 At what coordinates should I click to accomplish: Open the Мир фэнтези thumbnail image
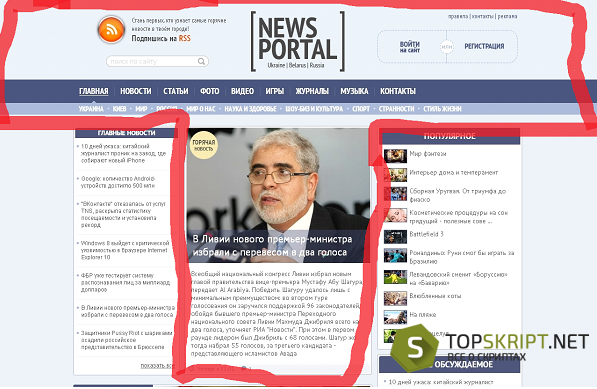pyautogui.click(x=395, y=156)
